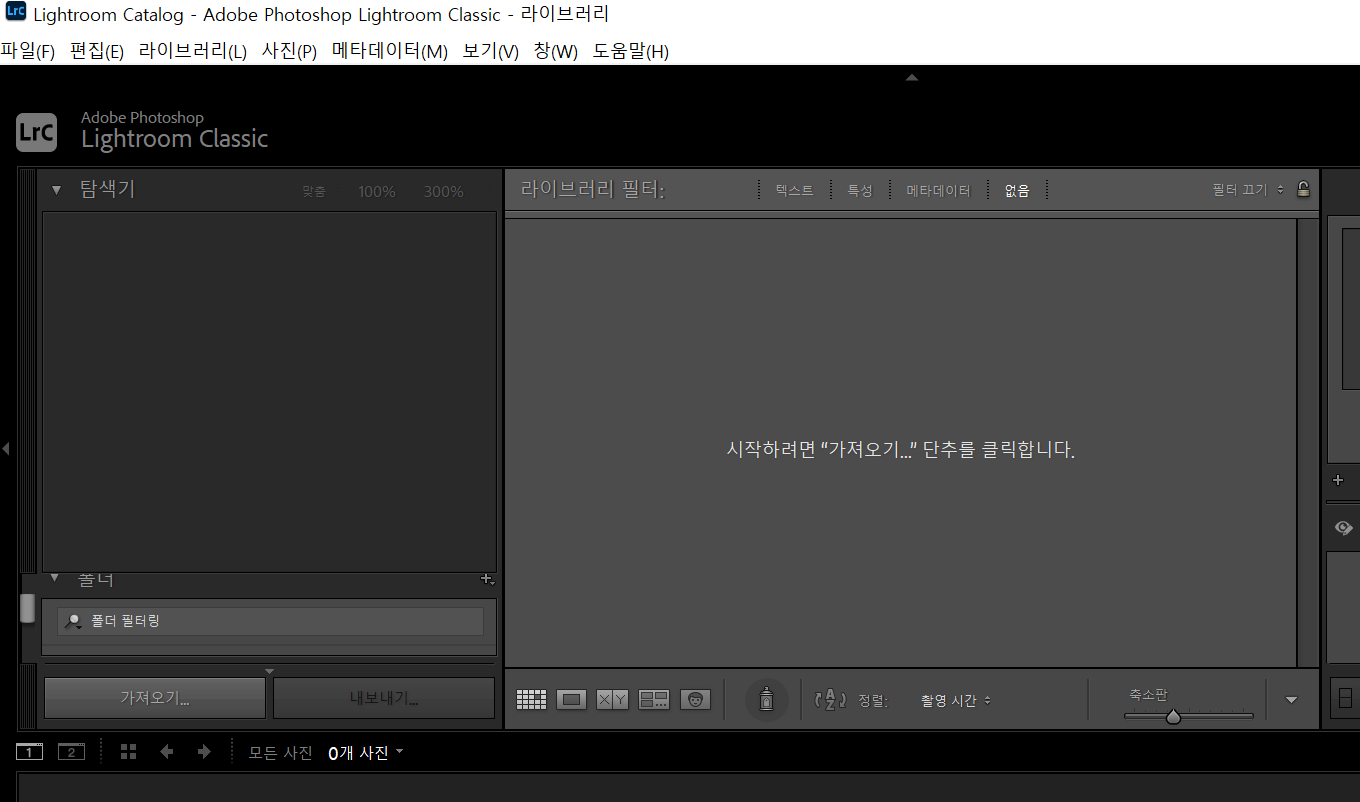This screenshot has height=802, width=1360.
Task: Hide the left panel group arrow
Action: [x=5, y=449]
